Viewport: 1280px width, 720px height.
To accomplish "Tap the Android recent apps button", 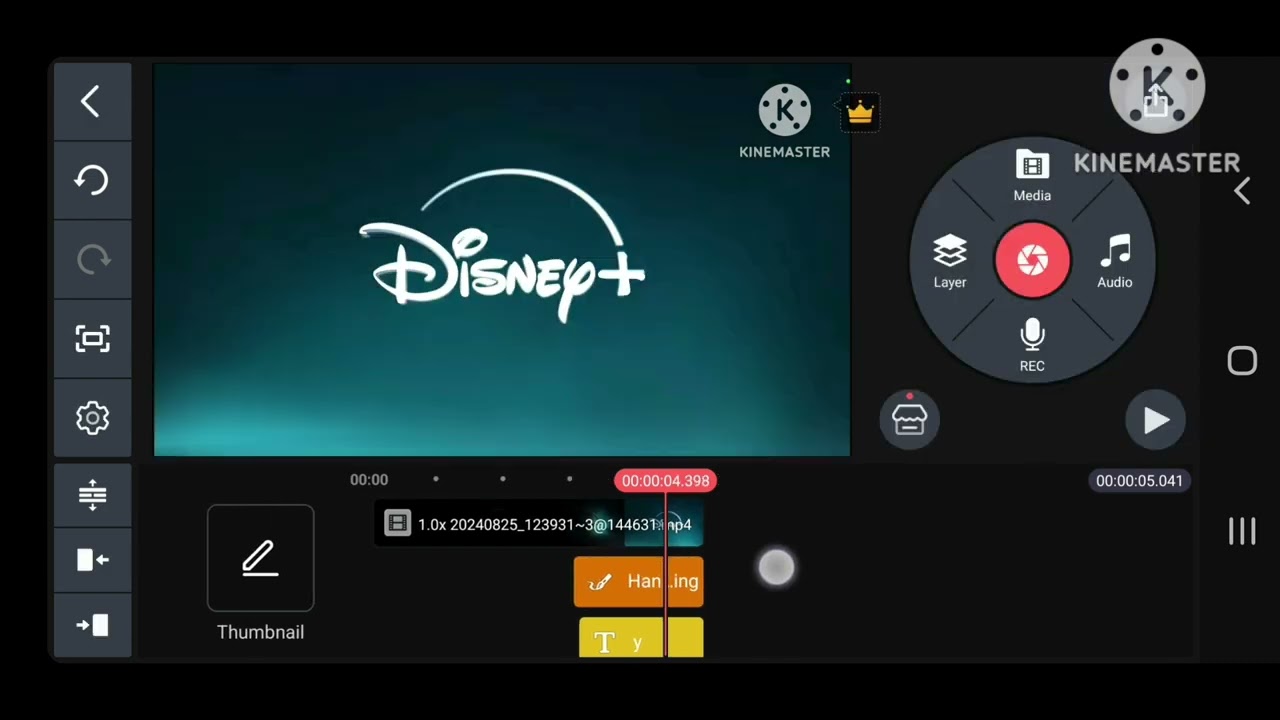I will 1242,531.
